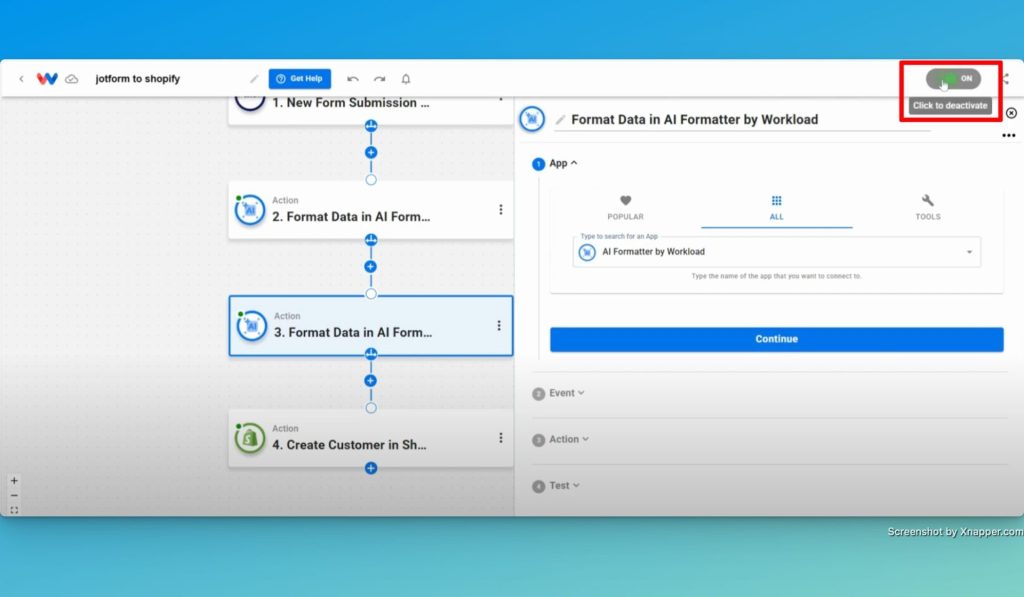Click the Shopify icon on step 4
The width and height of the screenshot is (1024, 597).
coord(249,438)
